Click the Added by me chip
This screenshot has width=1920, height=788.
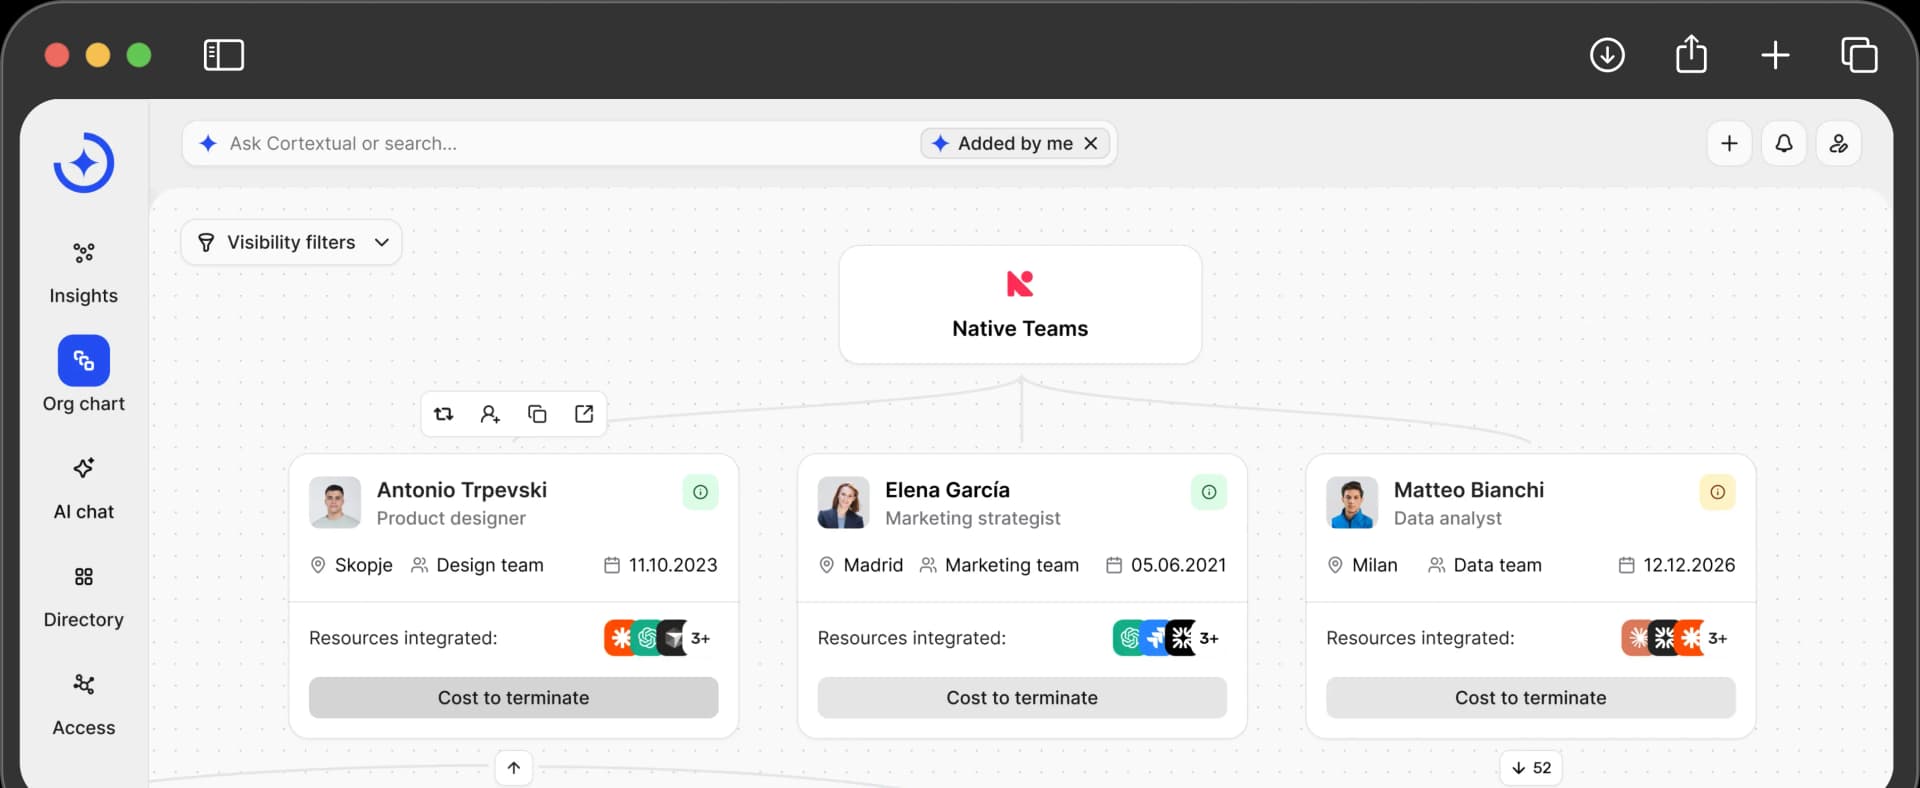[1014, 144]
